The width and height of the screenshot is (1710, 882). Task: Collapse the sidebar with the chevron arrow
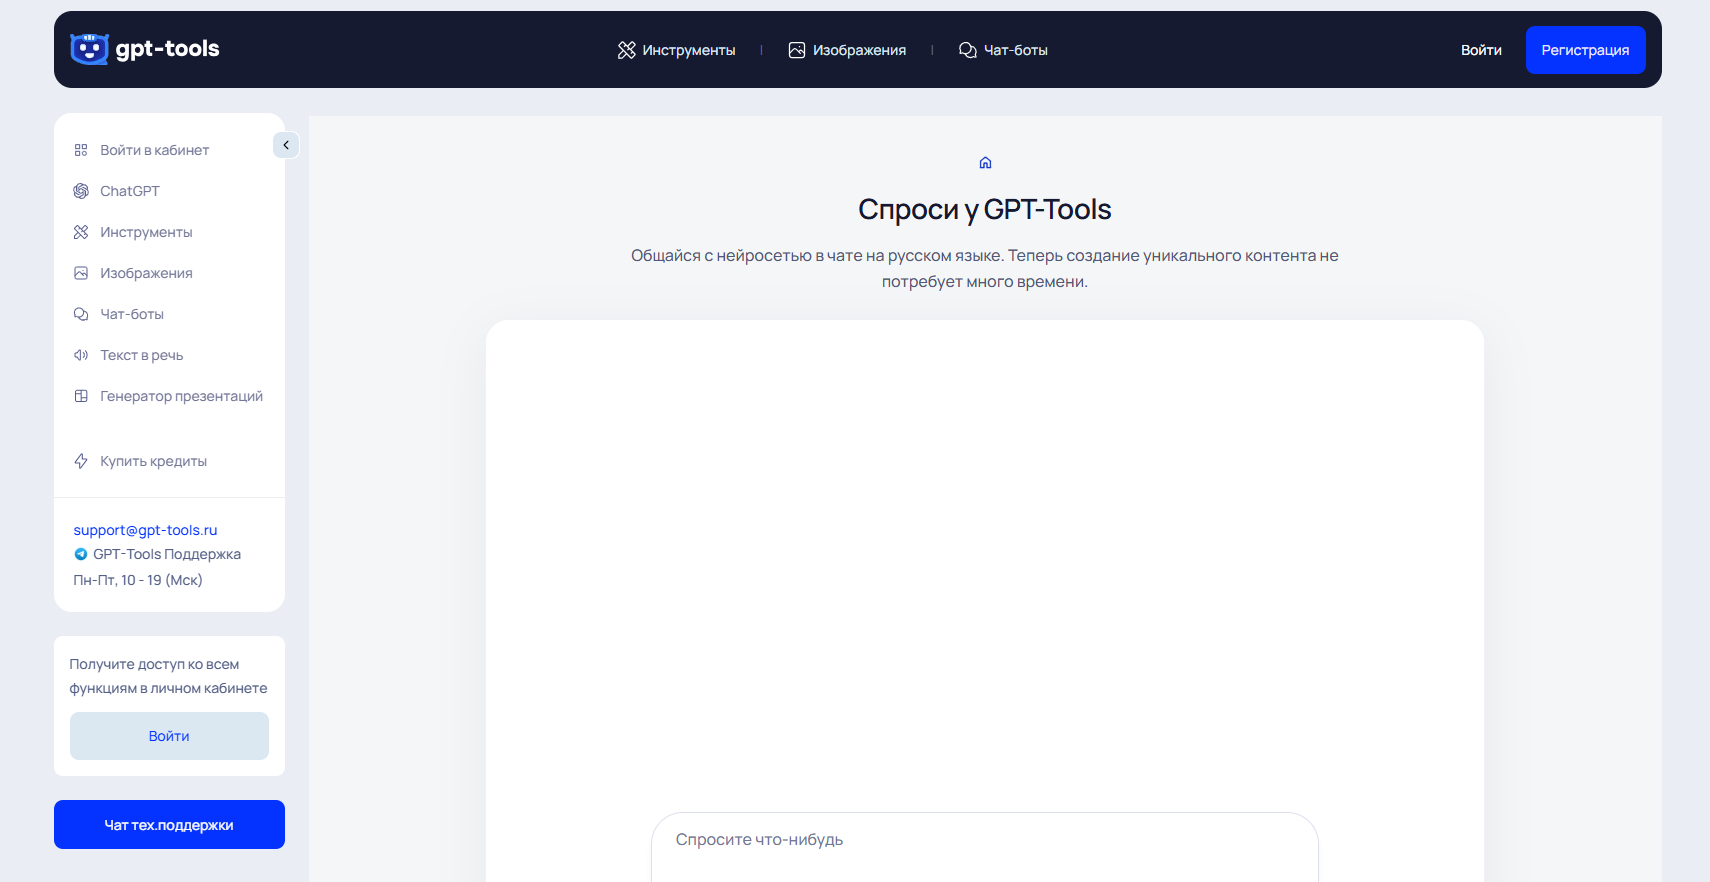(x=286, y=145)
